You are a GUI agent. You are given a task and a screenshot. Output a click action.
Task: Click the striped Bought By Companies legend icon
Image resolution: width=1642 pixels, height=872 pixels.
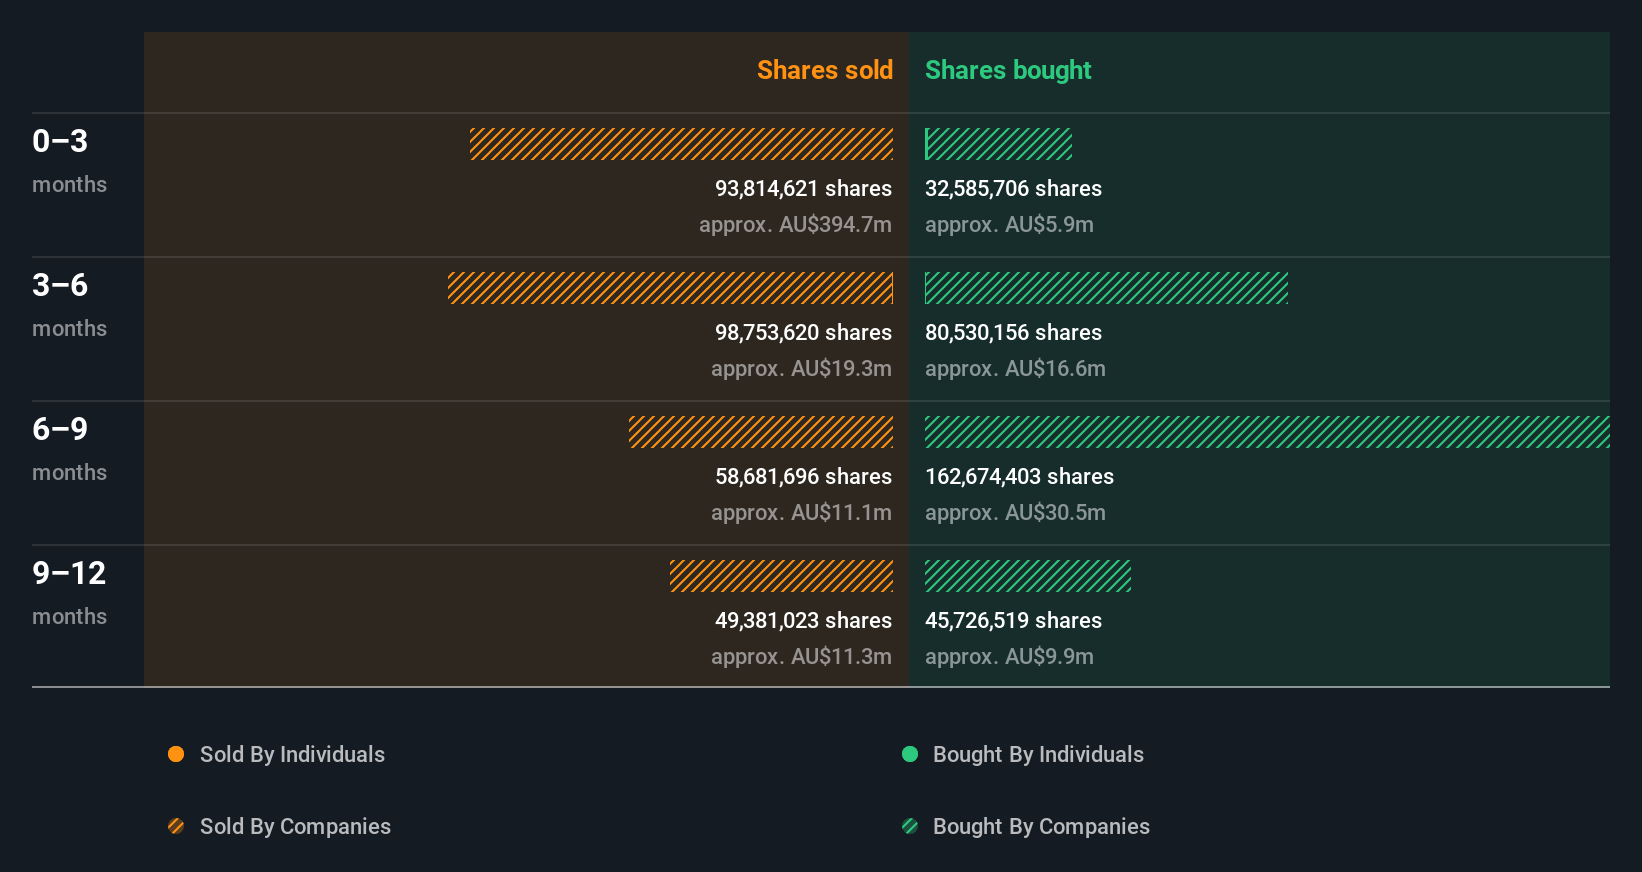coord(910,826)
